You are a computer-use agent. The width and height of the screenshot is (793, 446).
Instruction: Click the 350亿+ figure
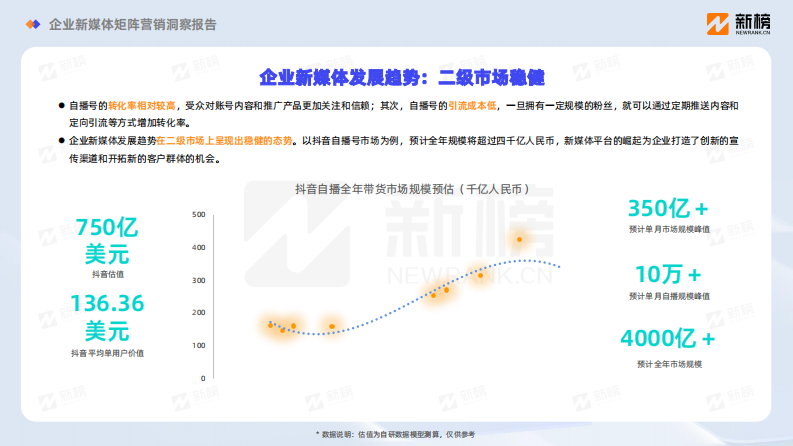[668, 208]
